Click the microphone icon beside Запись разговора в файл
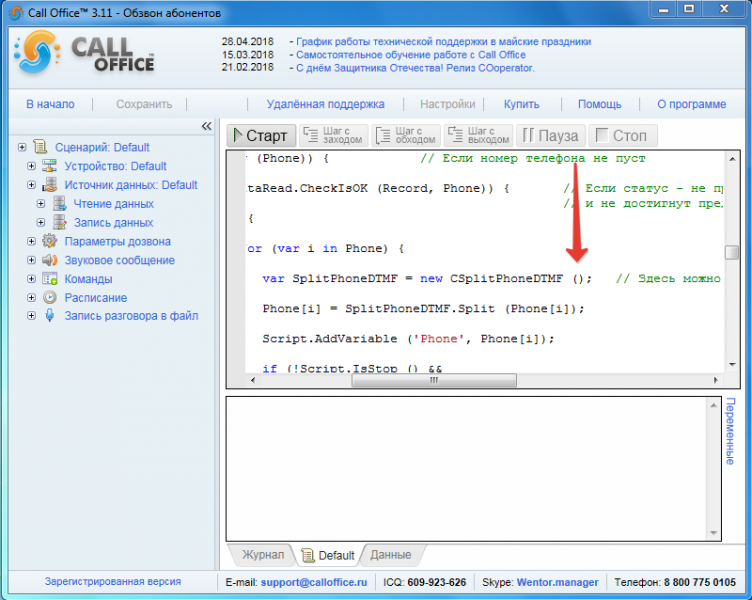This screenshot has width=752, height=600. coord(49,316)
